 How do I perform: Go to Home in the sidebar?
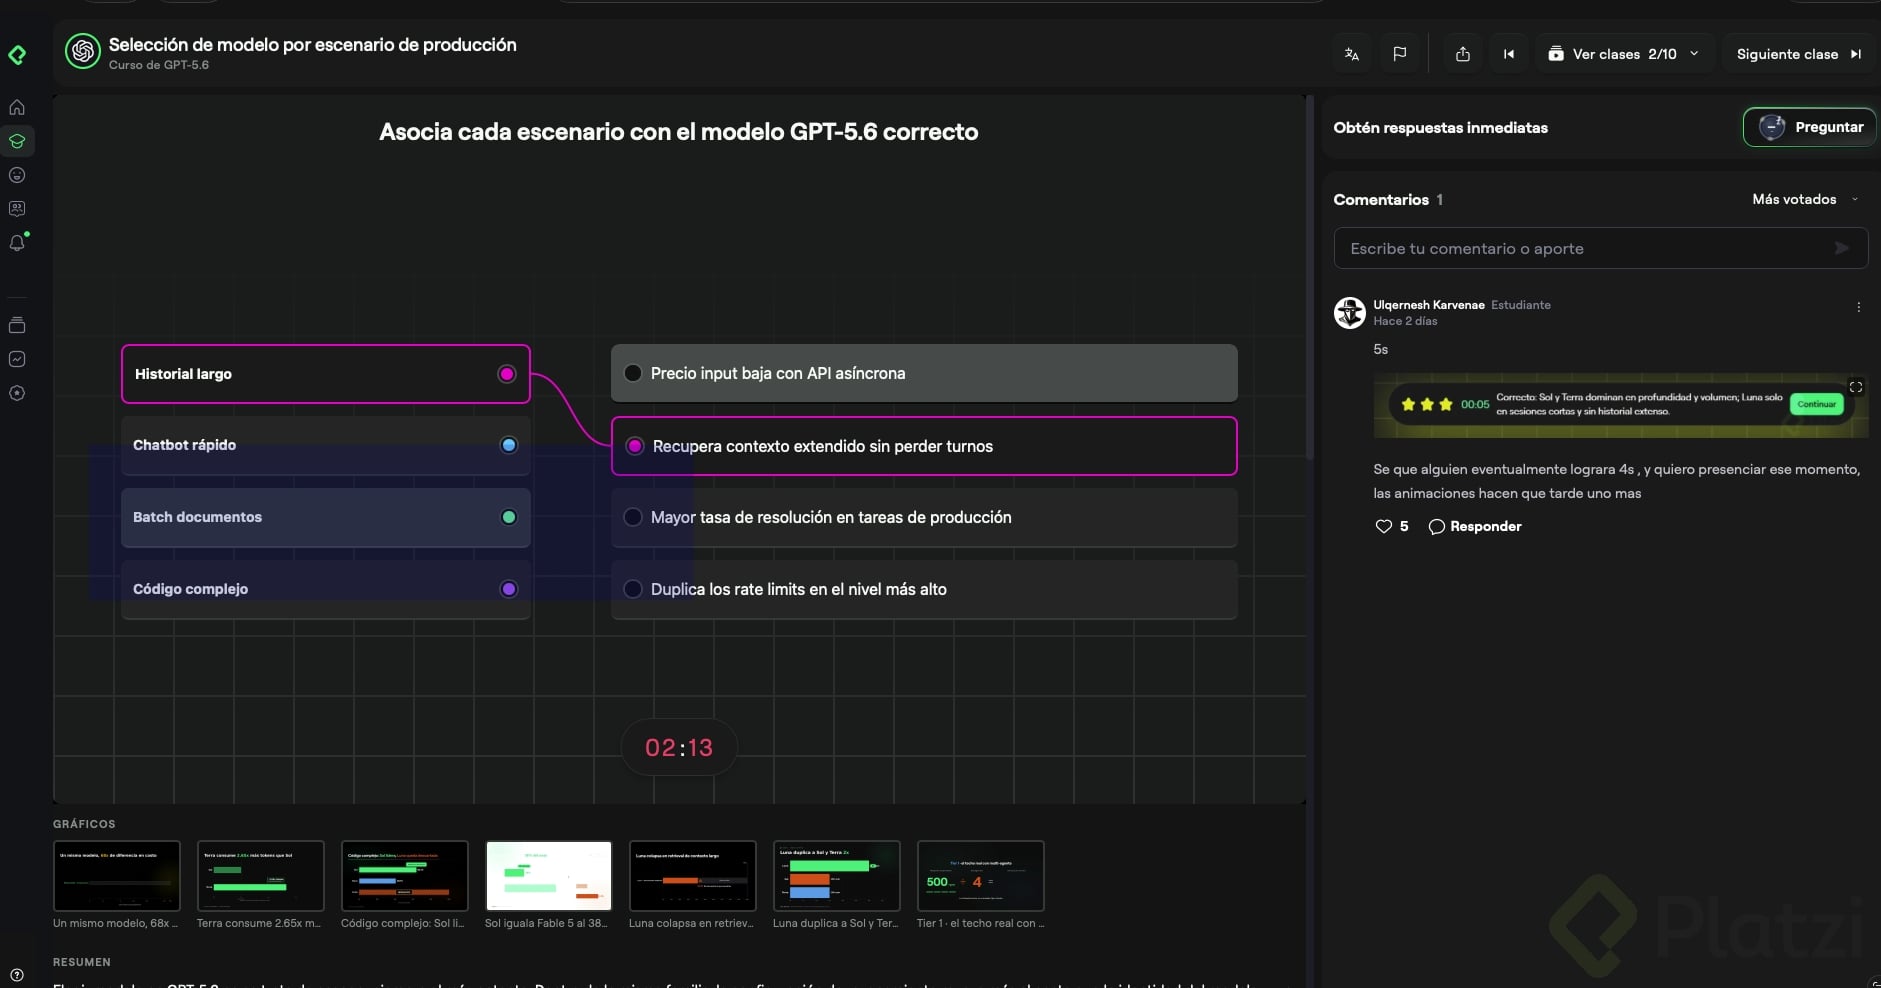[17, 107]
